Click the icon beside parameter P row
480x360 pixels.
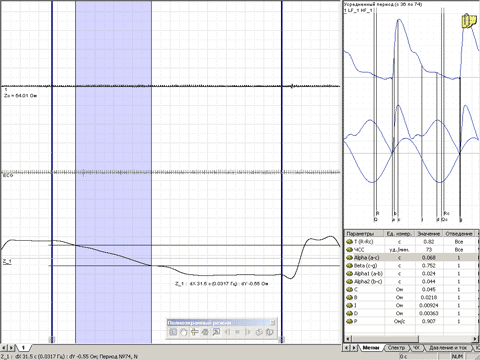point(349,321)
